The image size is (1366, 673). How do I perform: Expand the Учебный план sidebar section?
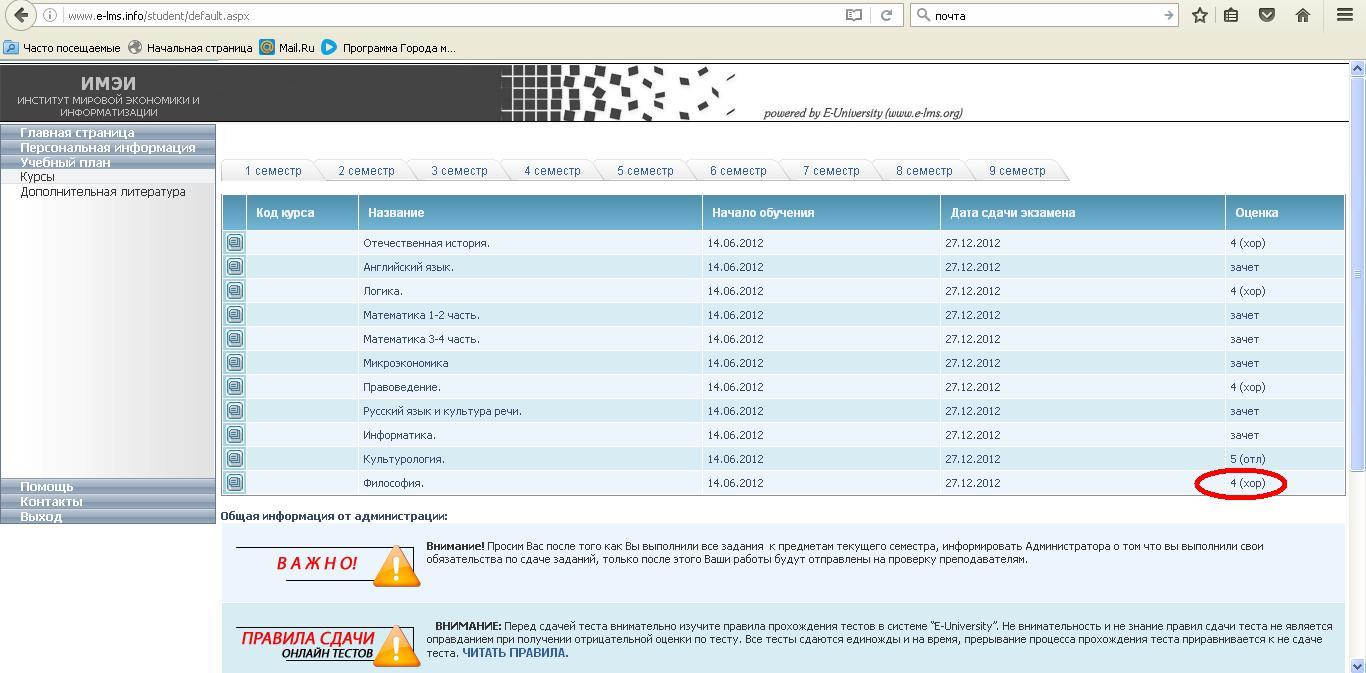point(65,162)
